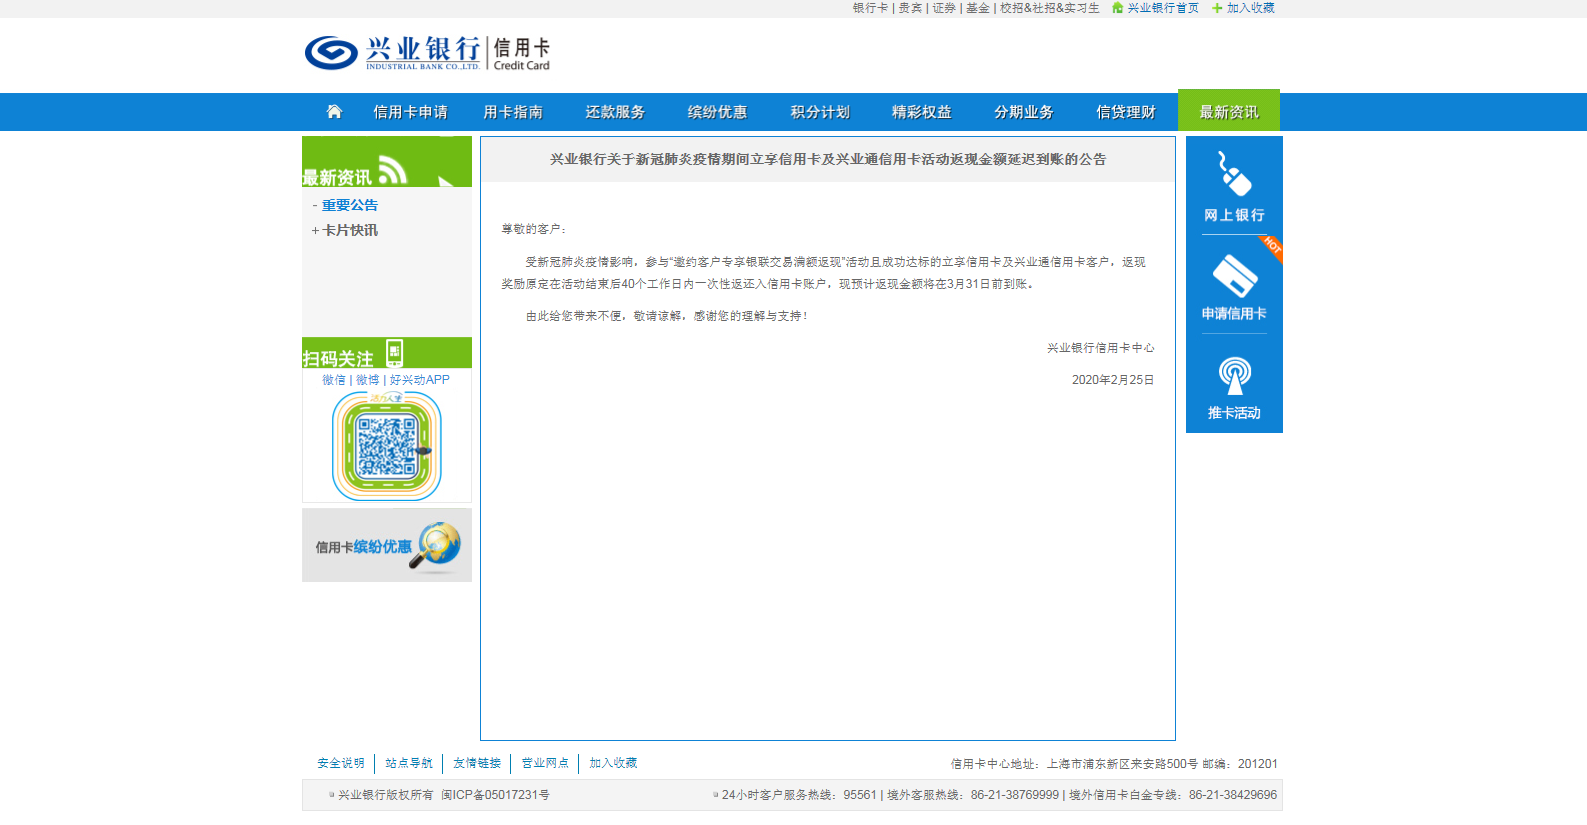Click the plus icon beside top 加入收藏

point(1217,8)
